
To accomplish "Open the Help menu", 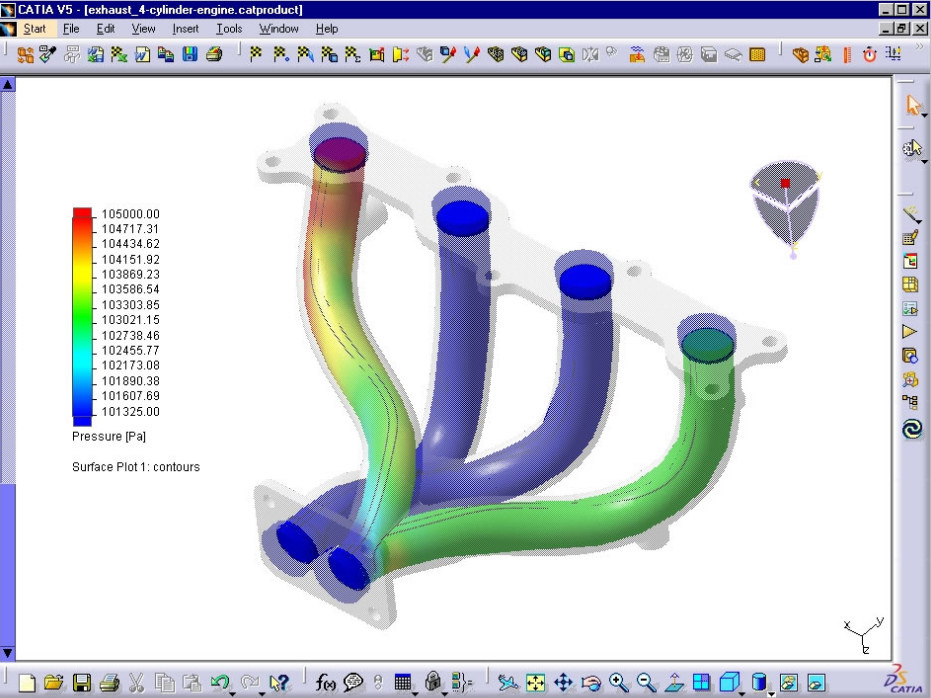I will click(x=327, y=28).
